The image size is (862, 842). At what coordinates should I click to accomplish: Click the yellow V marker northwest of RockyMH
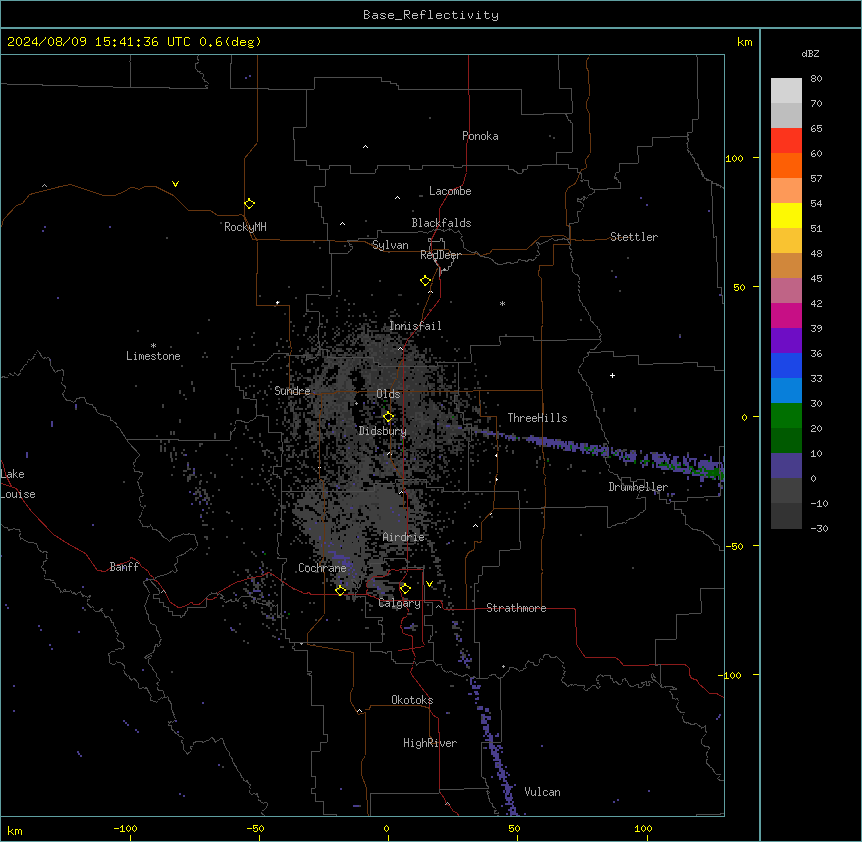(x=175, y=184)
